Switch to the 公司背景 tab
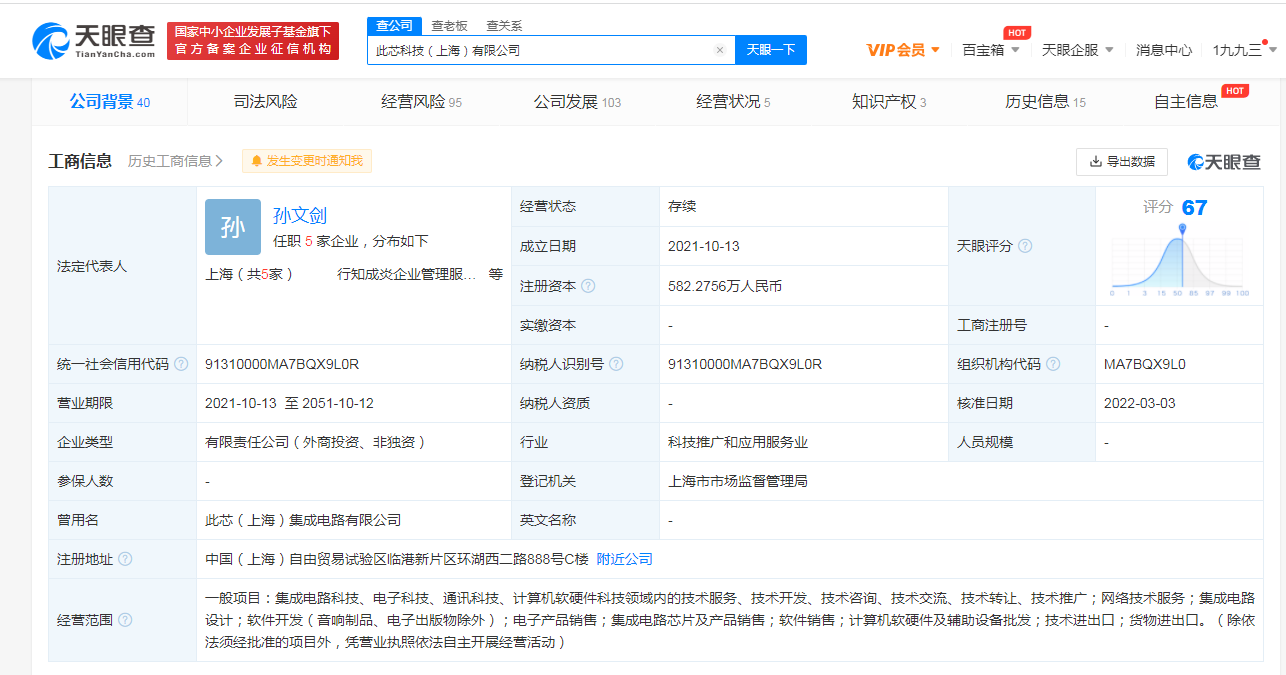 [110, 102]
